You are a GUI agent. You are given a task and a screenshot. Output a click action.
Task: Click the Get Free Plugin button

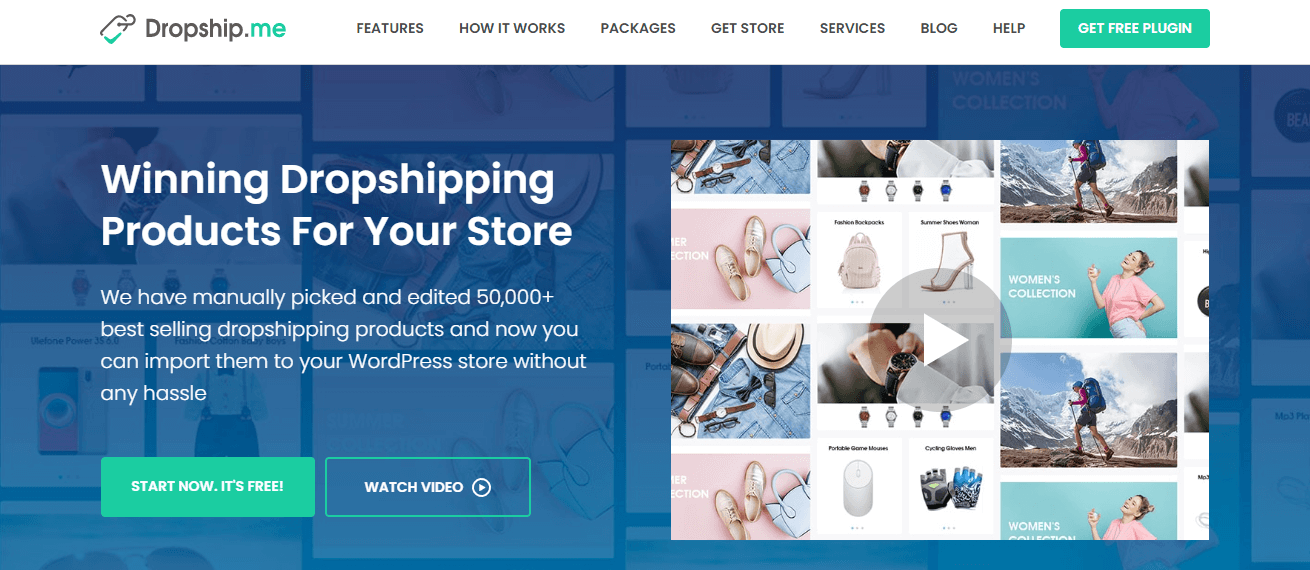[x=1135, y=29]
